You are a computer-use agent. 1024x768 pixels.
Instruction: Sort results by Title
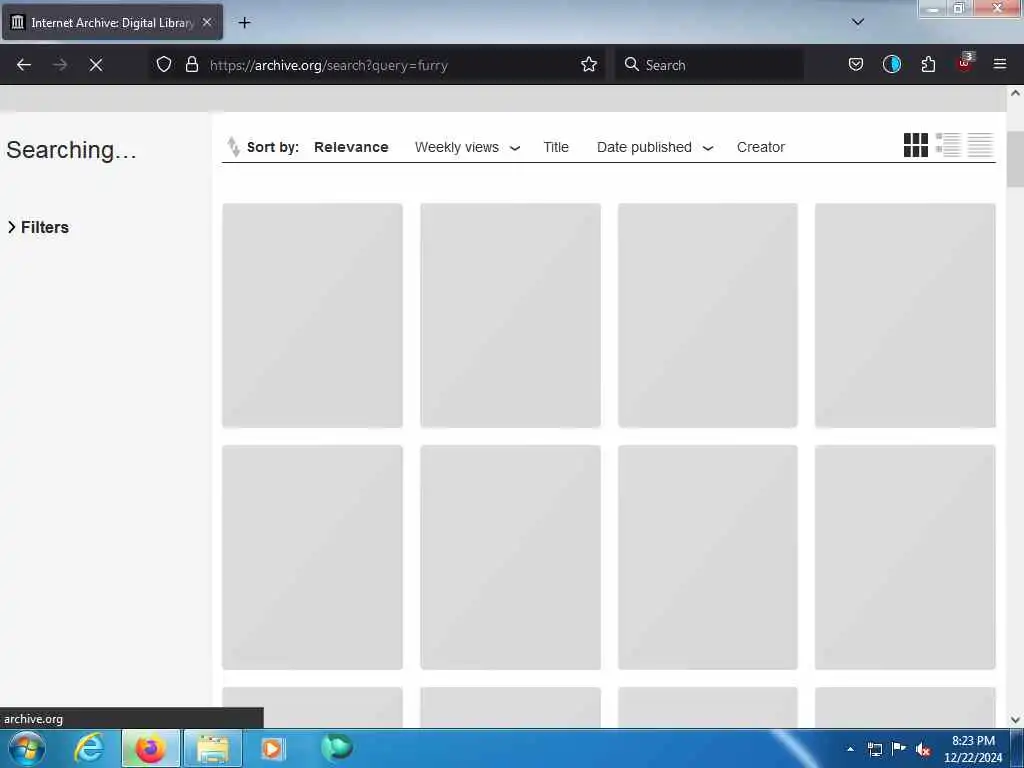pos(556,147)
